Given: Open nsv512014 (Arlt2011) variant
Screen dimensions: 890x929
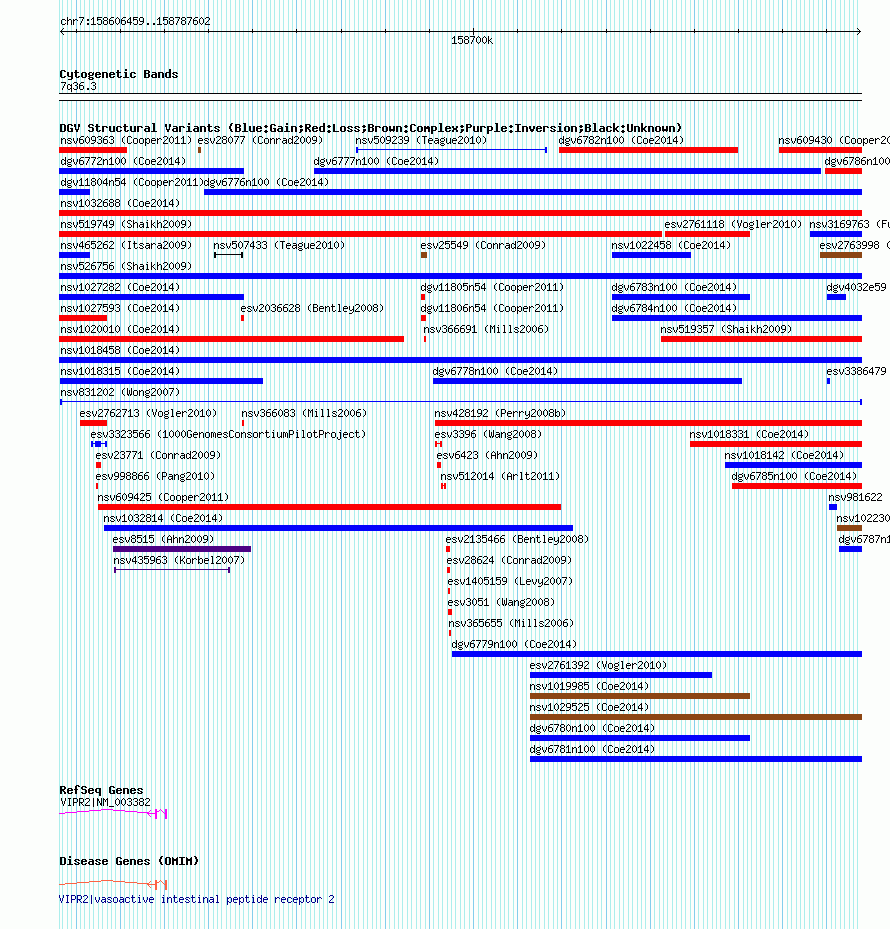Looking at the screenshot, I should pyautogui.click(x=500, y=477).
